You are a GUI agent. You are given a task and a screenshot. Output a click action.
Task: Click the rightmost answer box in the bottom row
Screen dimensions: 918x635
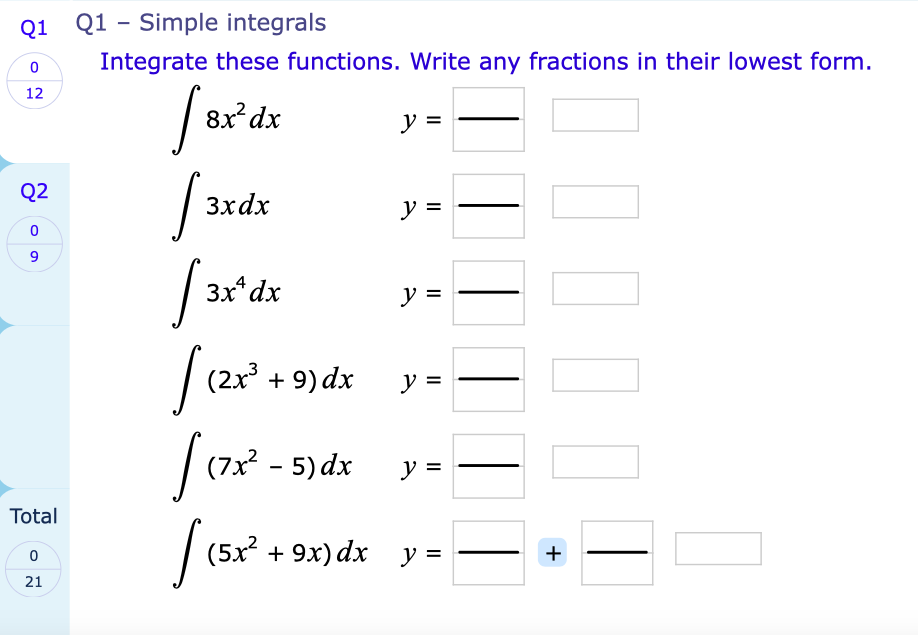click(x=719, y=546)
